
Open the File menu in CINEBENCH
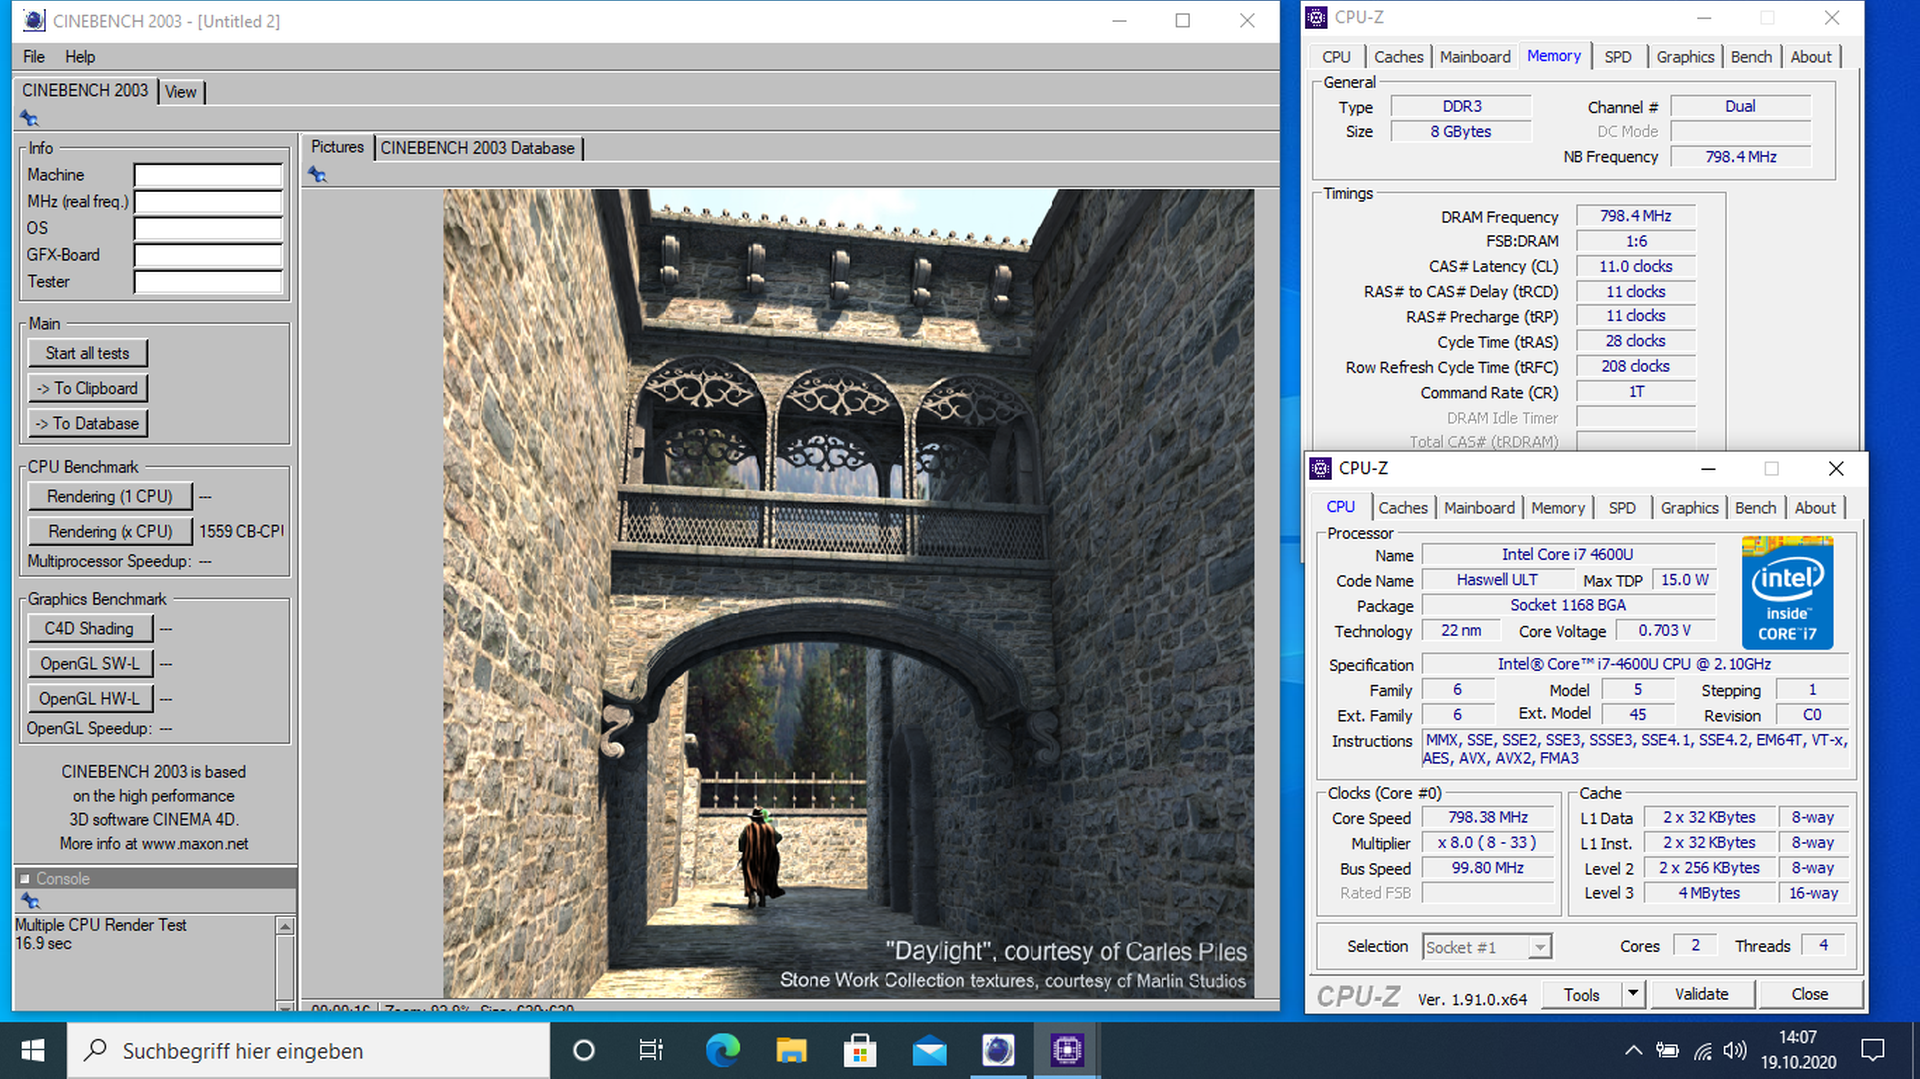[34, 57]
